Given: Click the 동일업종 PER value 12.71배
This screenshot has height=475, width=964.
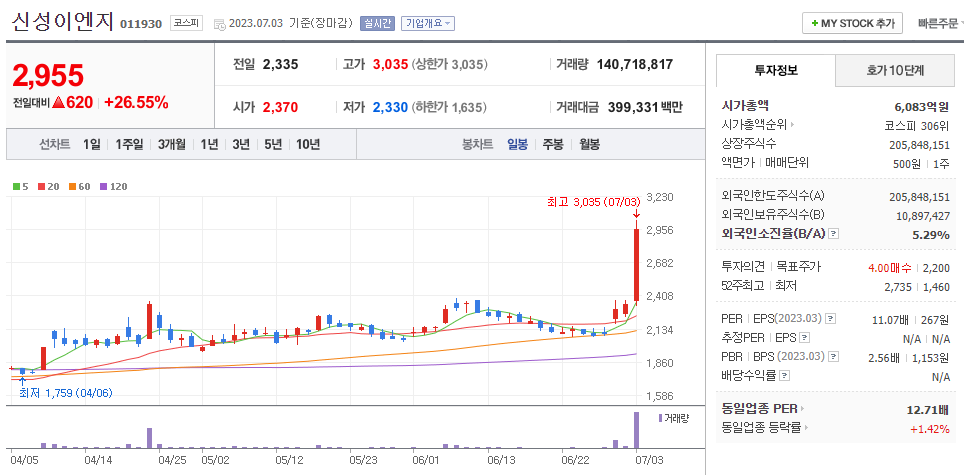Looking at the screenshot, I should (928, 410).
